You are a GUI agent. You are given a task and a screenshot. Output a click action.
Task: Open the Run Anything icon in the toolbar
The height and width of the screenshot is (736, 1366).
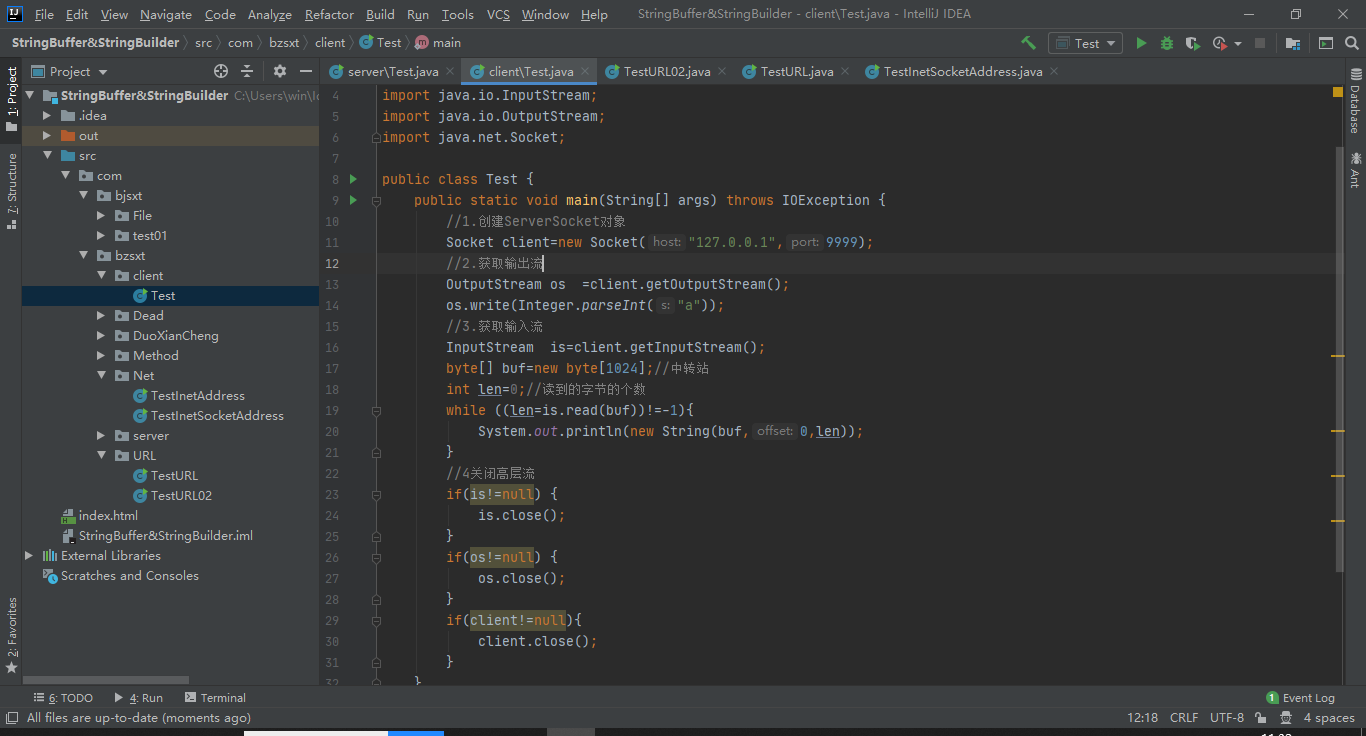point(1326,43)
